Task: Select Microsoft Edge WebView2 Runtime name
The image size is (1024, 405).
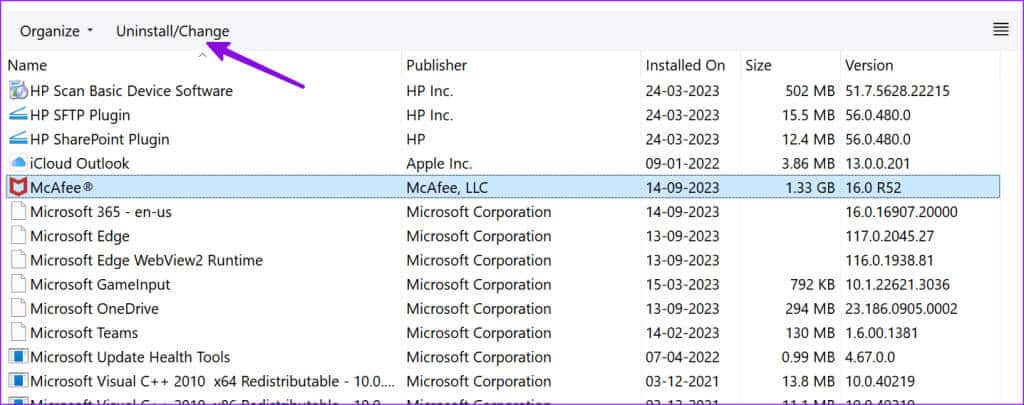Action: (146, 260)
